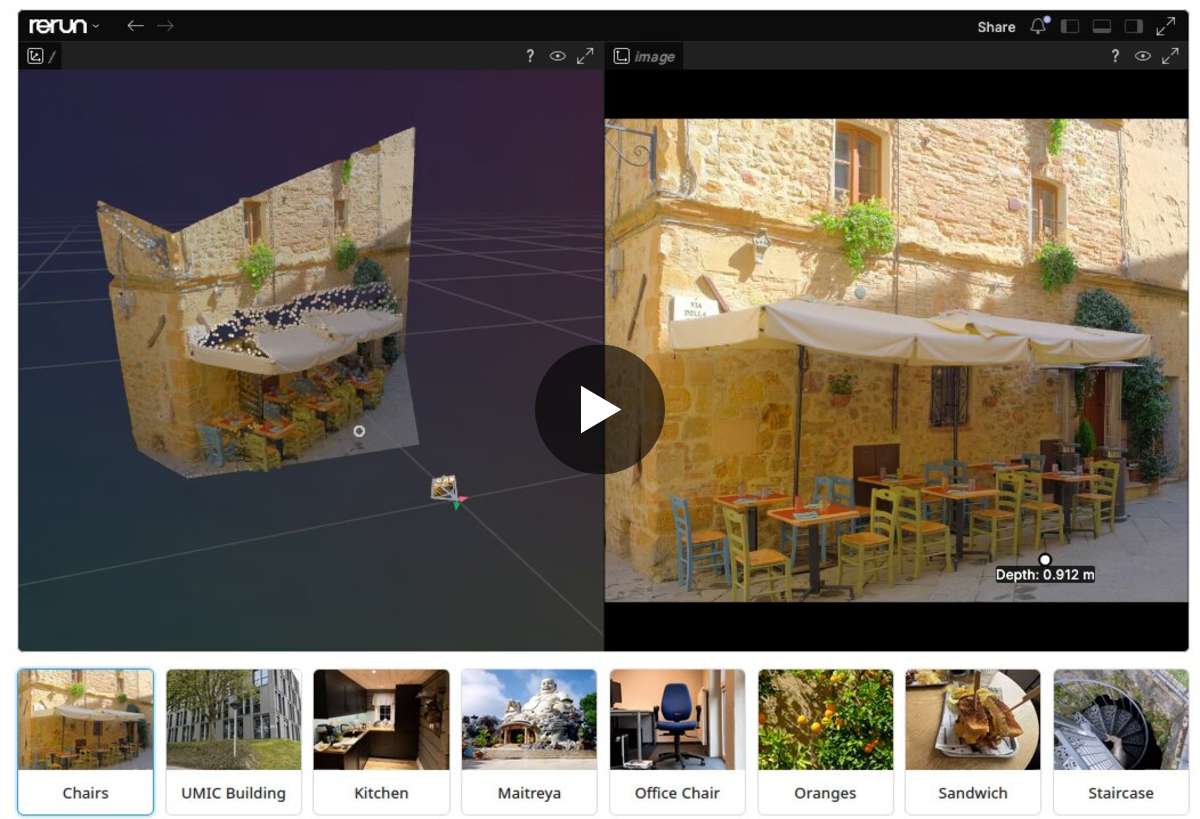1200x819 pixels.
Task: Click the Share button
Action: pyautogui.click(x=996, y=27)
